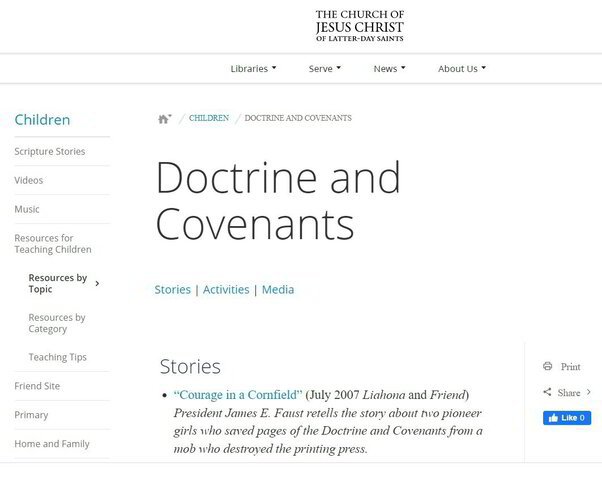Click the Doctrine and Covenants page title
Image resolution: width=602 pixels, height=480 pixels.
[x=278, y=200]
